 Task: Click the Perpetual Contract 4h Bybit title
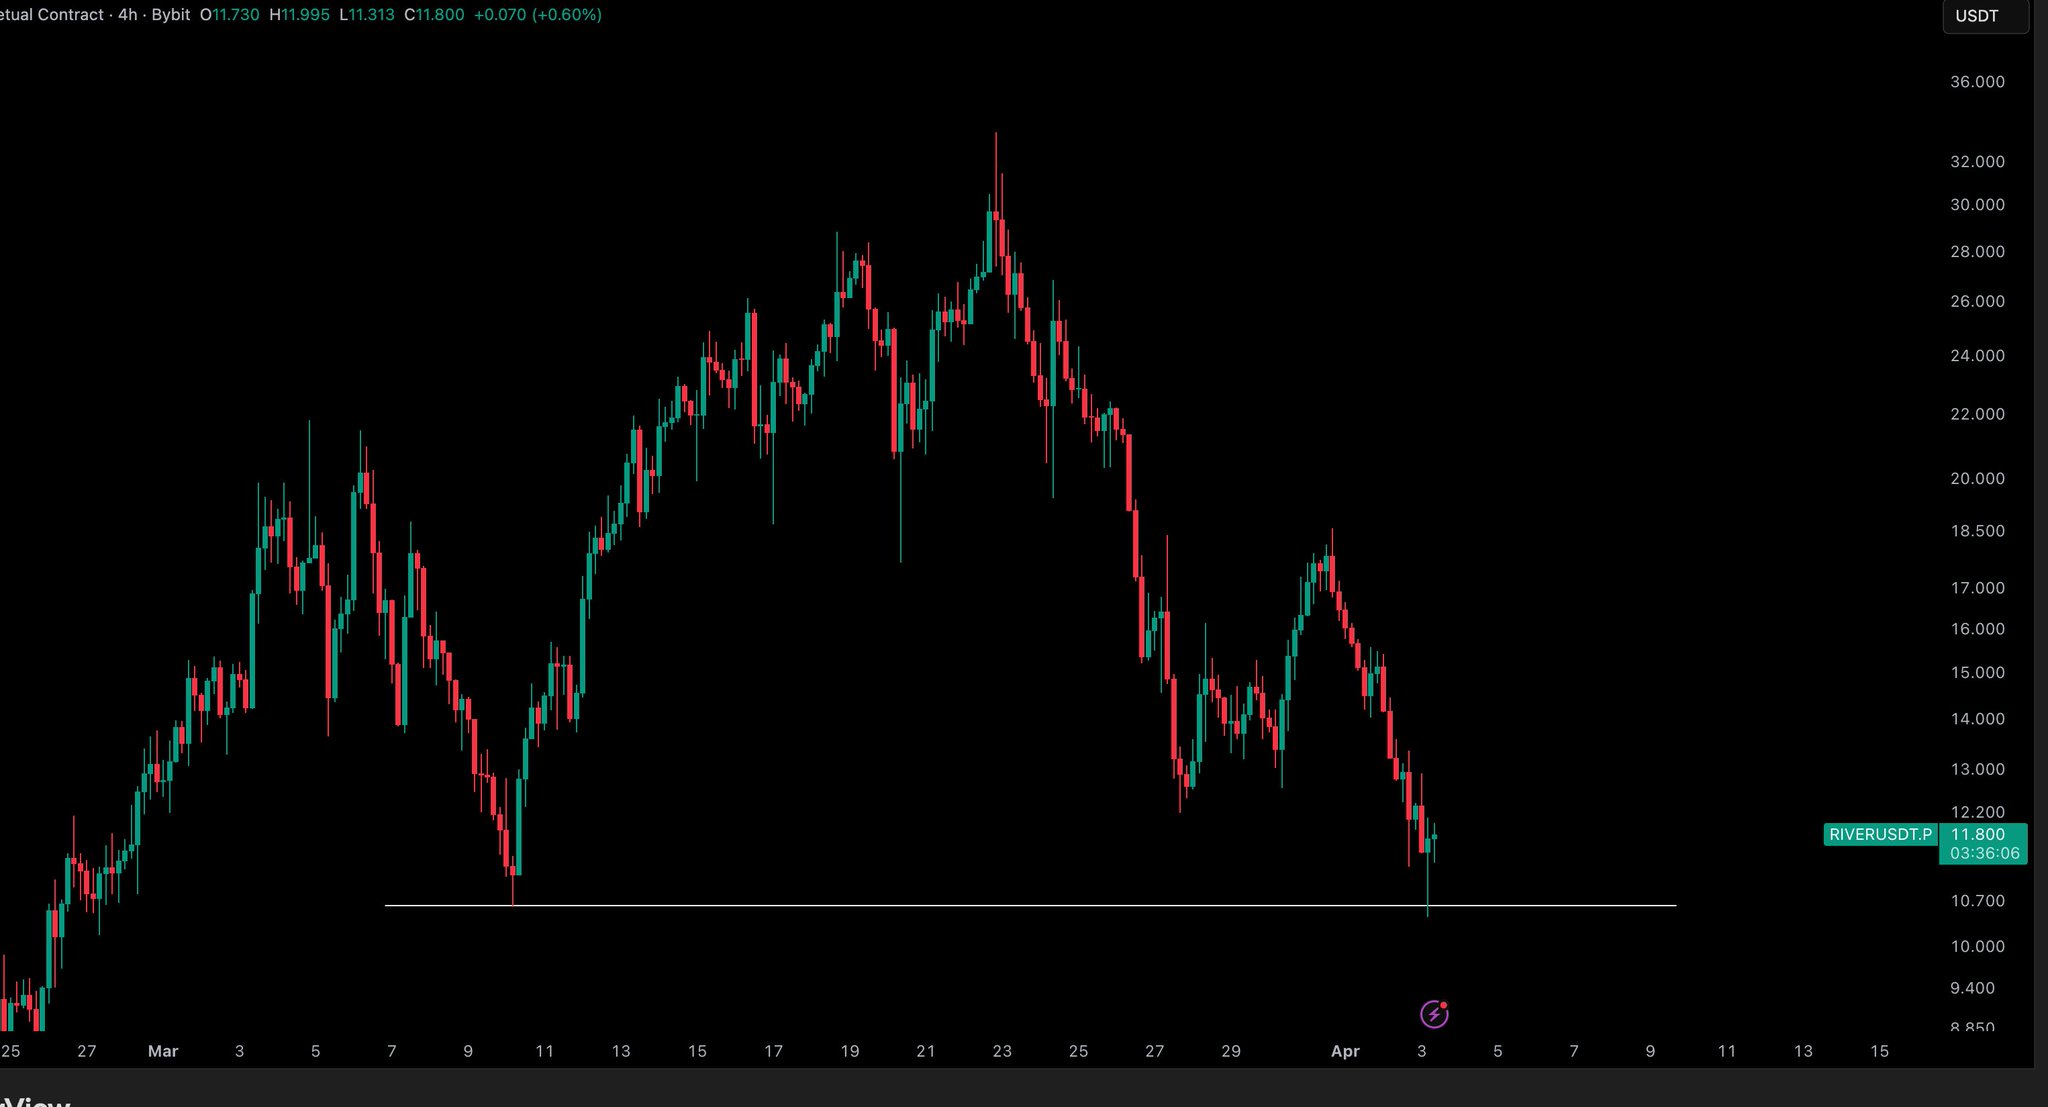94,15
